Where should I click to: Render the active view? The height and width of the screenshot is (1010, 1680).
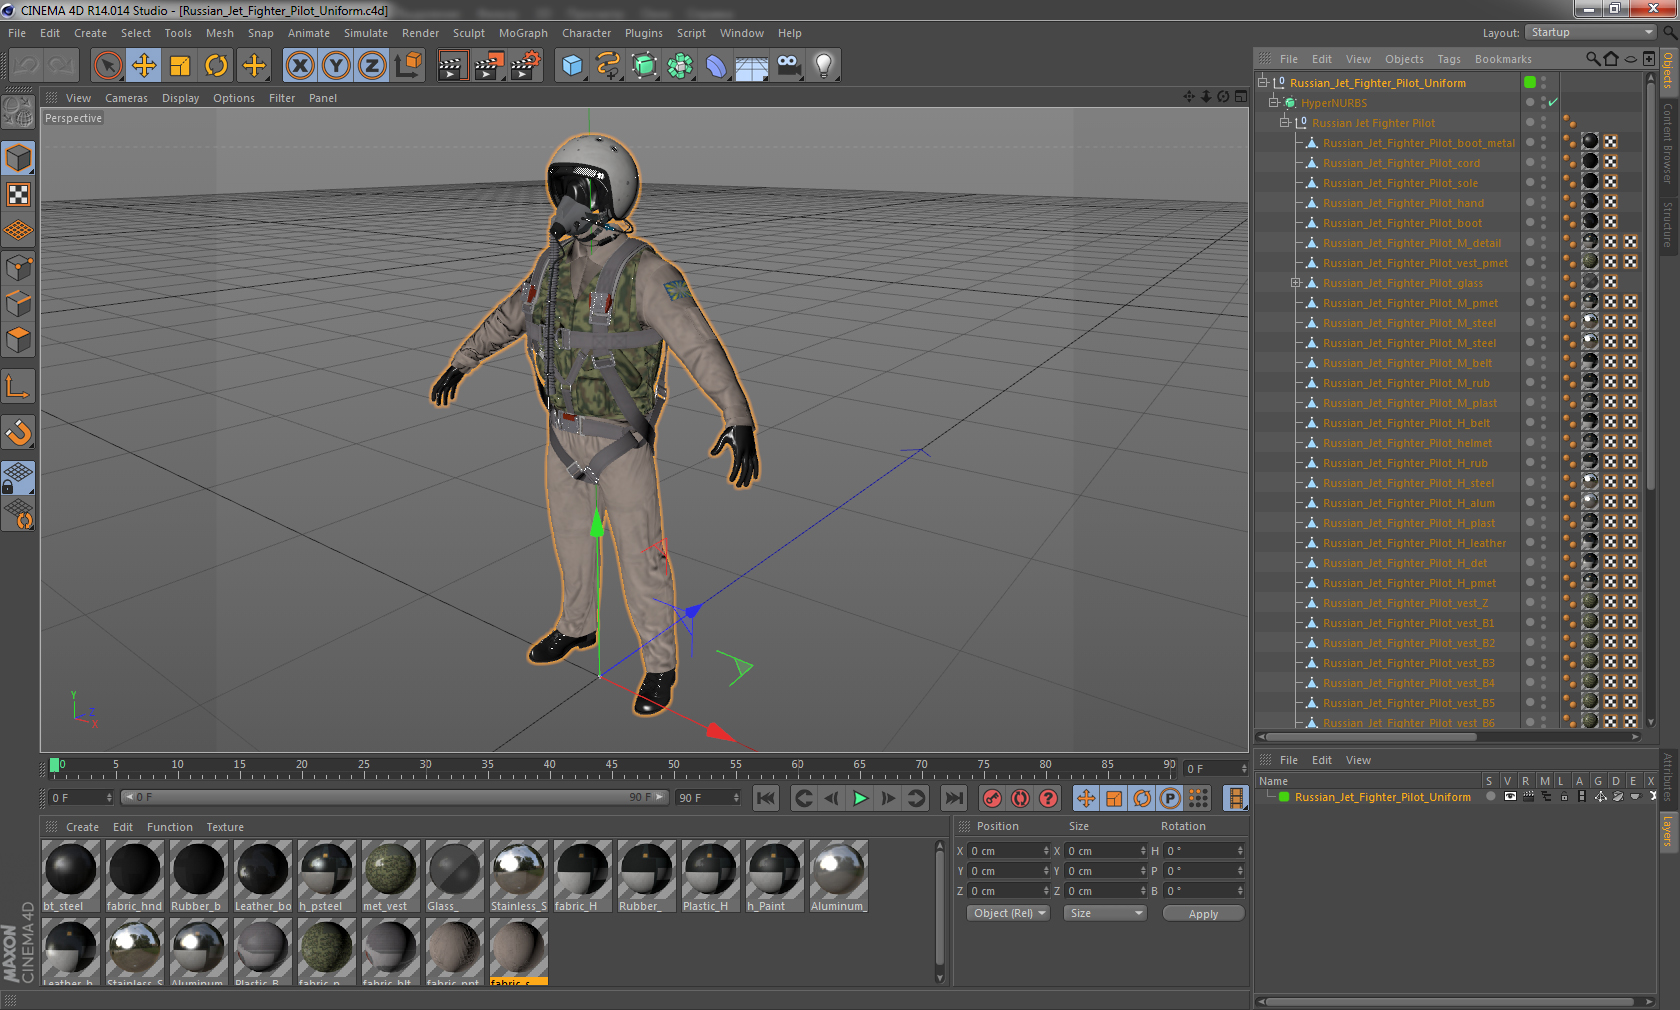click(452, 66)
